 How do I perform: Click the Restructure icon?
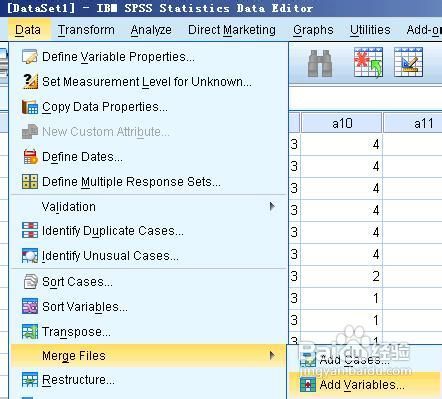coord(30,380)
